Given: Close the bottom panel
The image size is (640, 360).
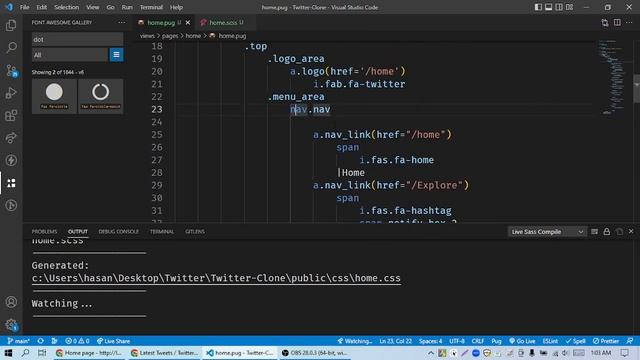Looking at the screenshot, I should [x=631, y=231].
